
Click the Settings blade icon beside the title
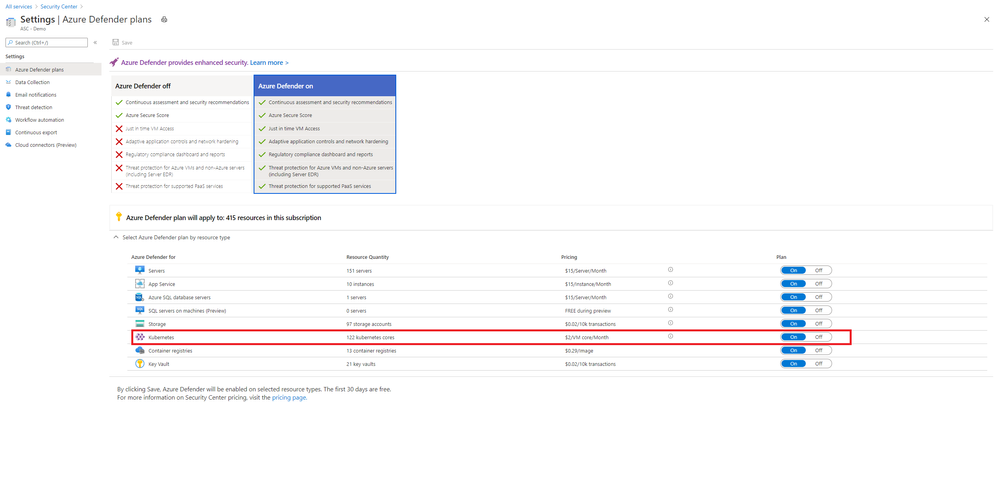click(x=10, y=22)
